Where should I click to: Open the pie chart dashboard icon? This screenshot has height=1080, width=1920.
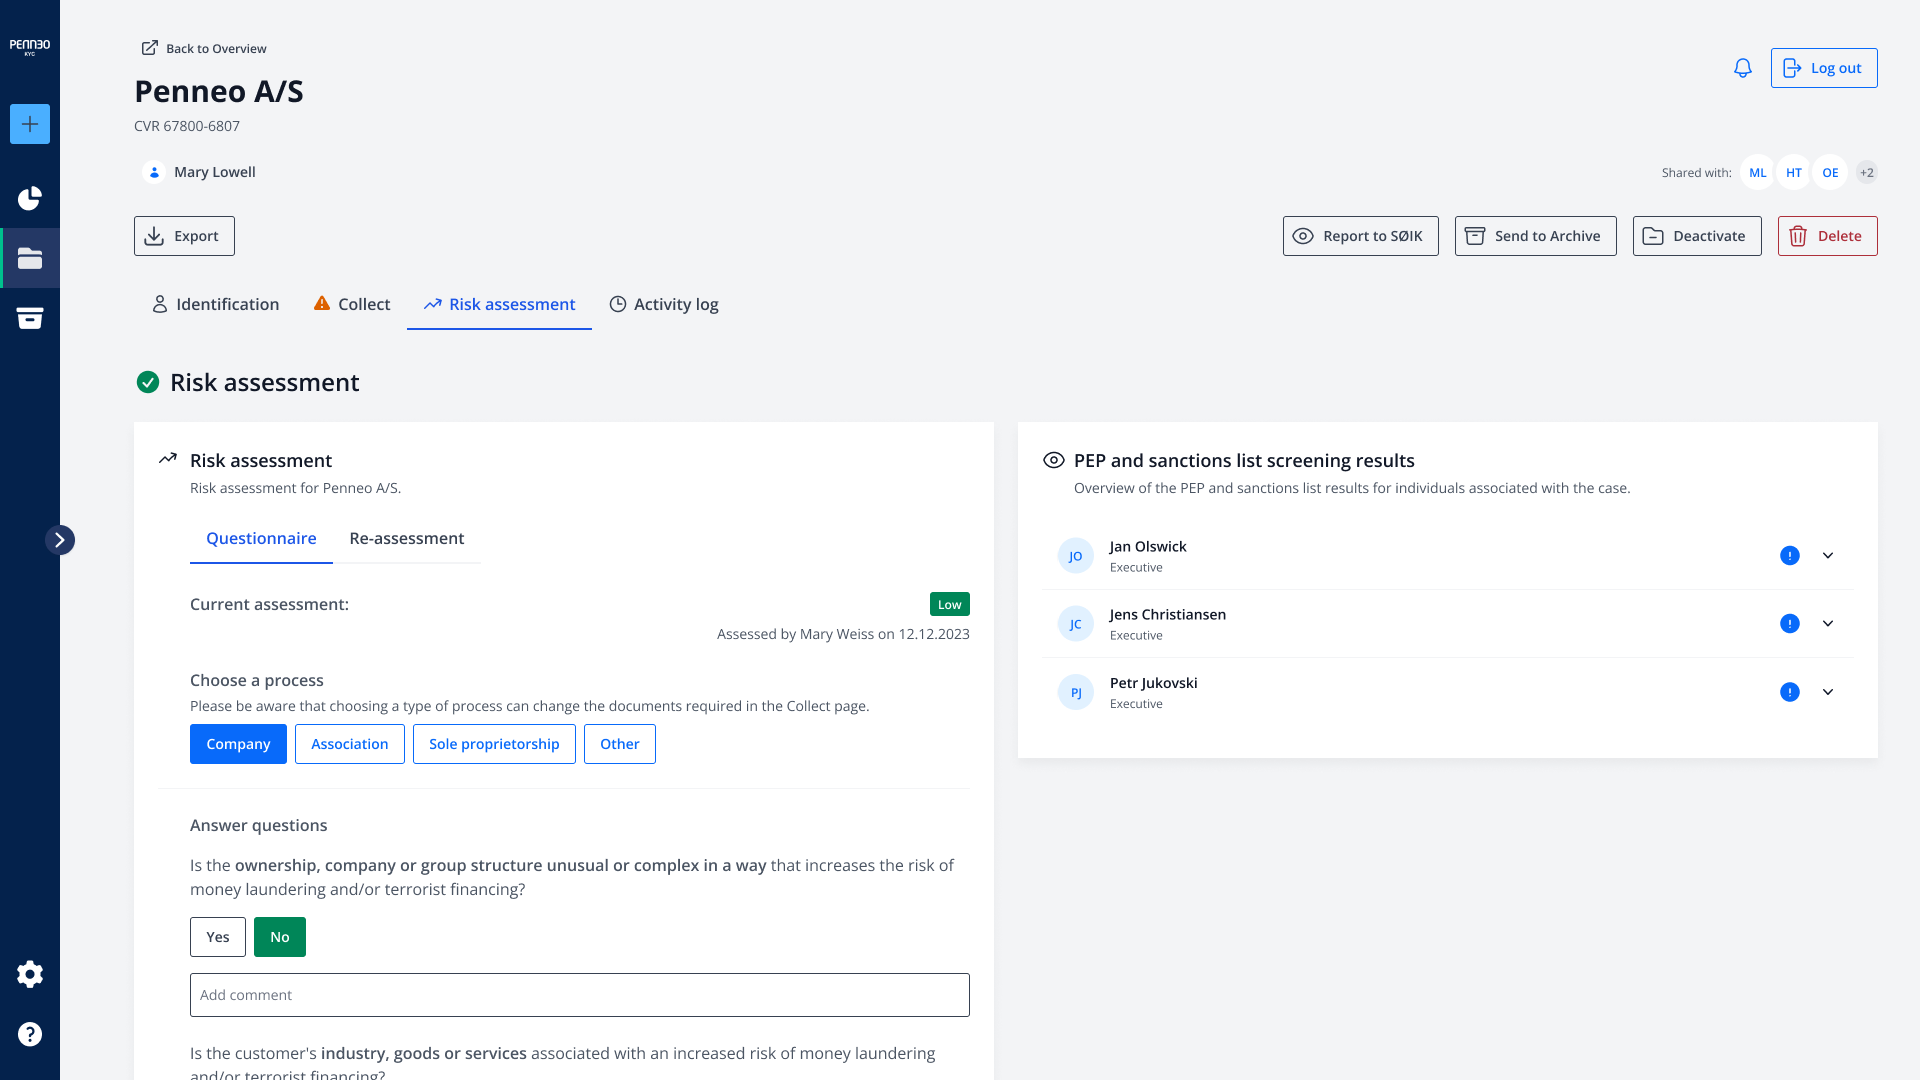click(30, 198)
